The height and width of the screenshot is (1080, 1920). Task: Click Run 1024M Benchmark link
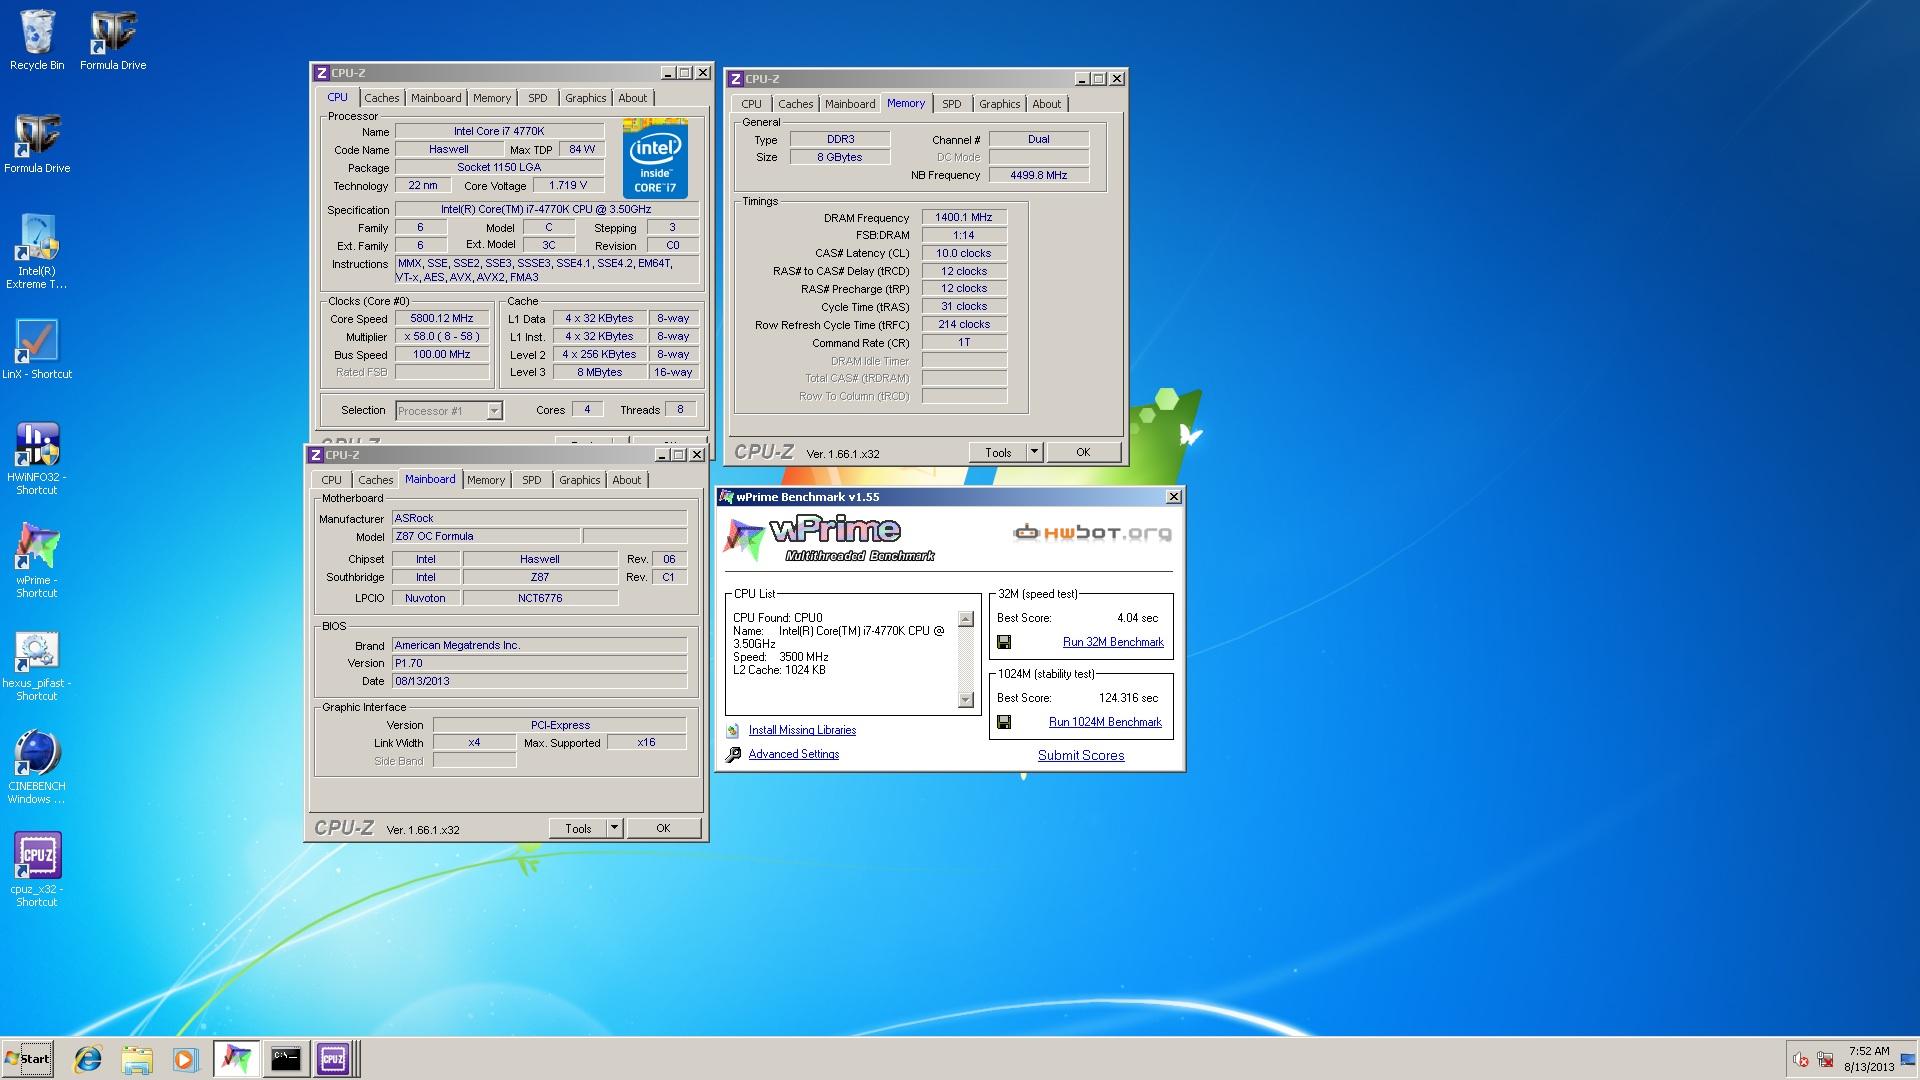click(x=1105, y=722)
